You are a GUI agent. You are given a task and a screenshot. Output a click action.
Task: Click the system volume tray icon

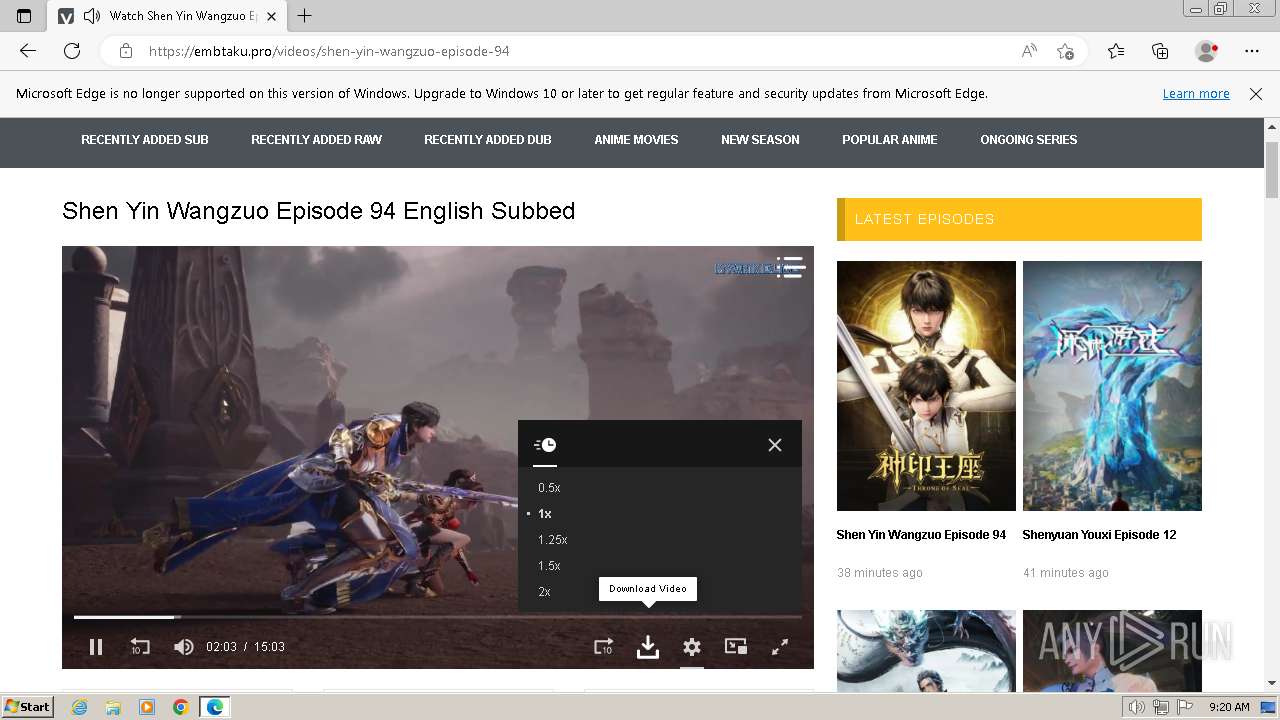pos(1137,707)
